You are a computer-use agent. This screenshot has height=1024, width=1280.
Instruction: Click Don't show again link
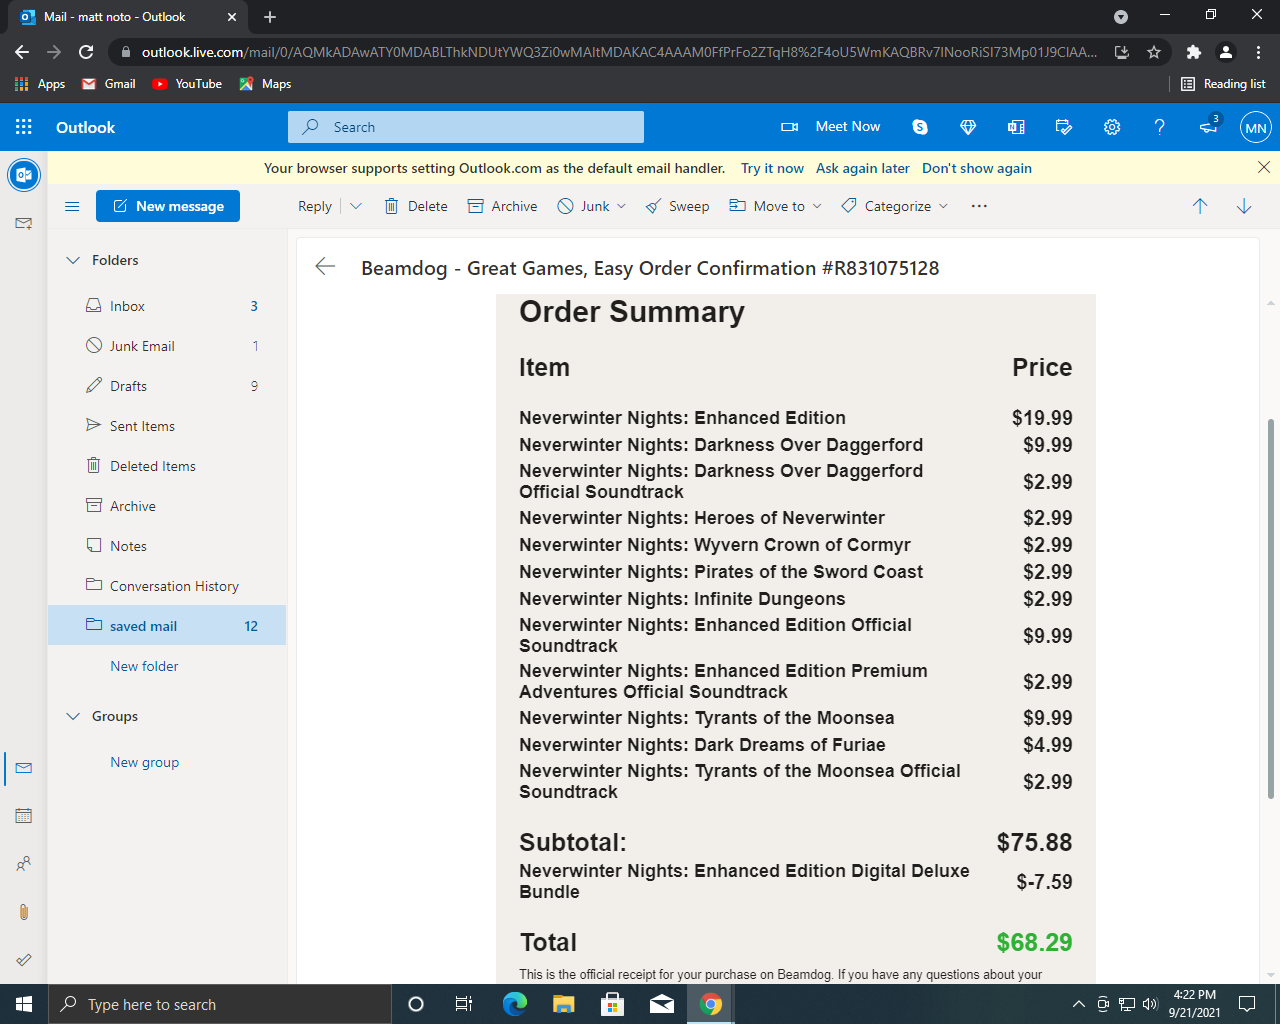pos(977,168)
